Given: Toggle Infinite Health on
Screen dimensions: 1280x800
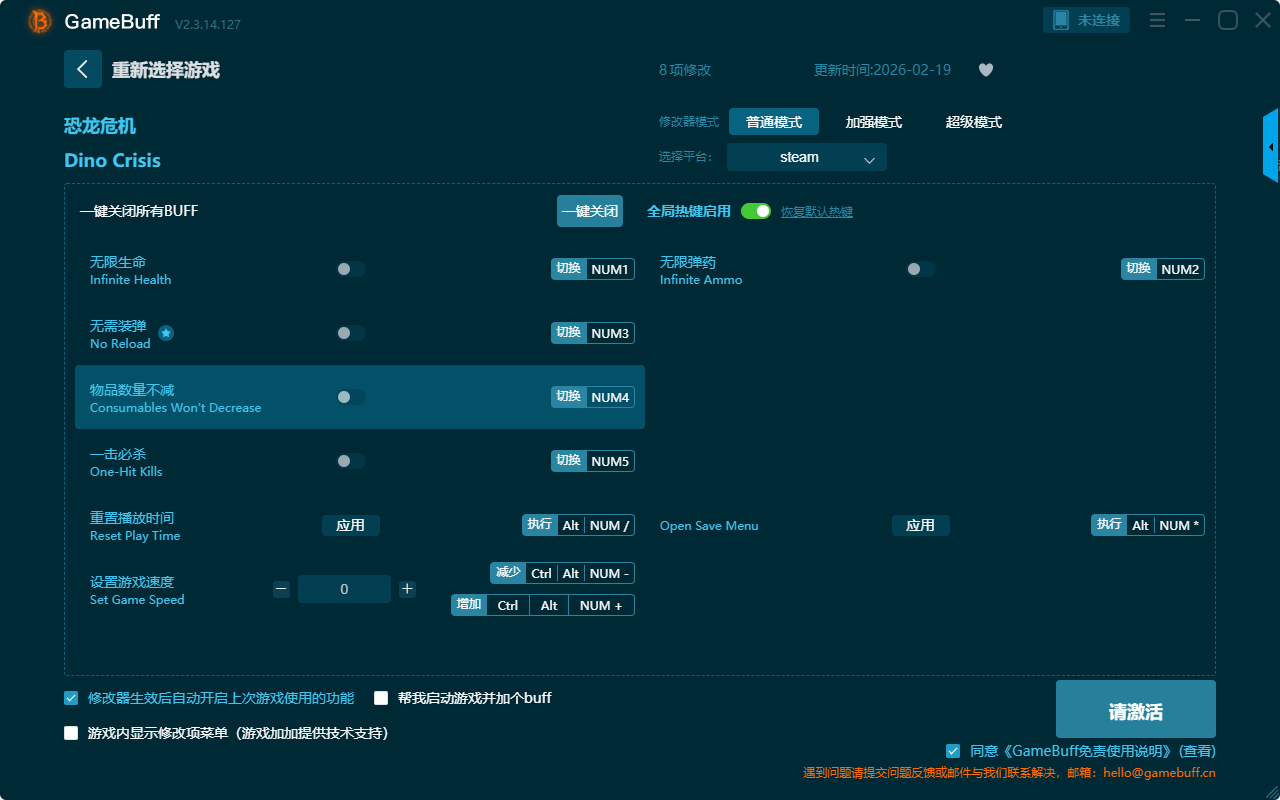Looking at the screenshot, I should point(350,269).
